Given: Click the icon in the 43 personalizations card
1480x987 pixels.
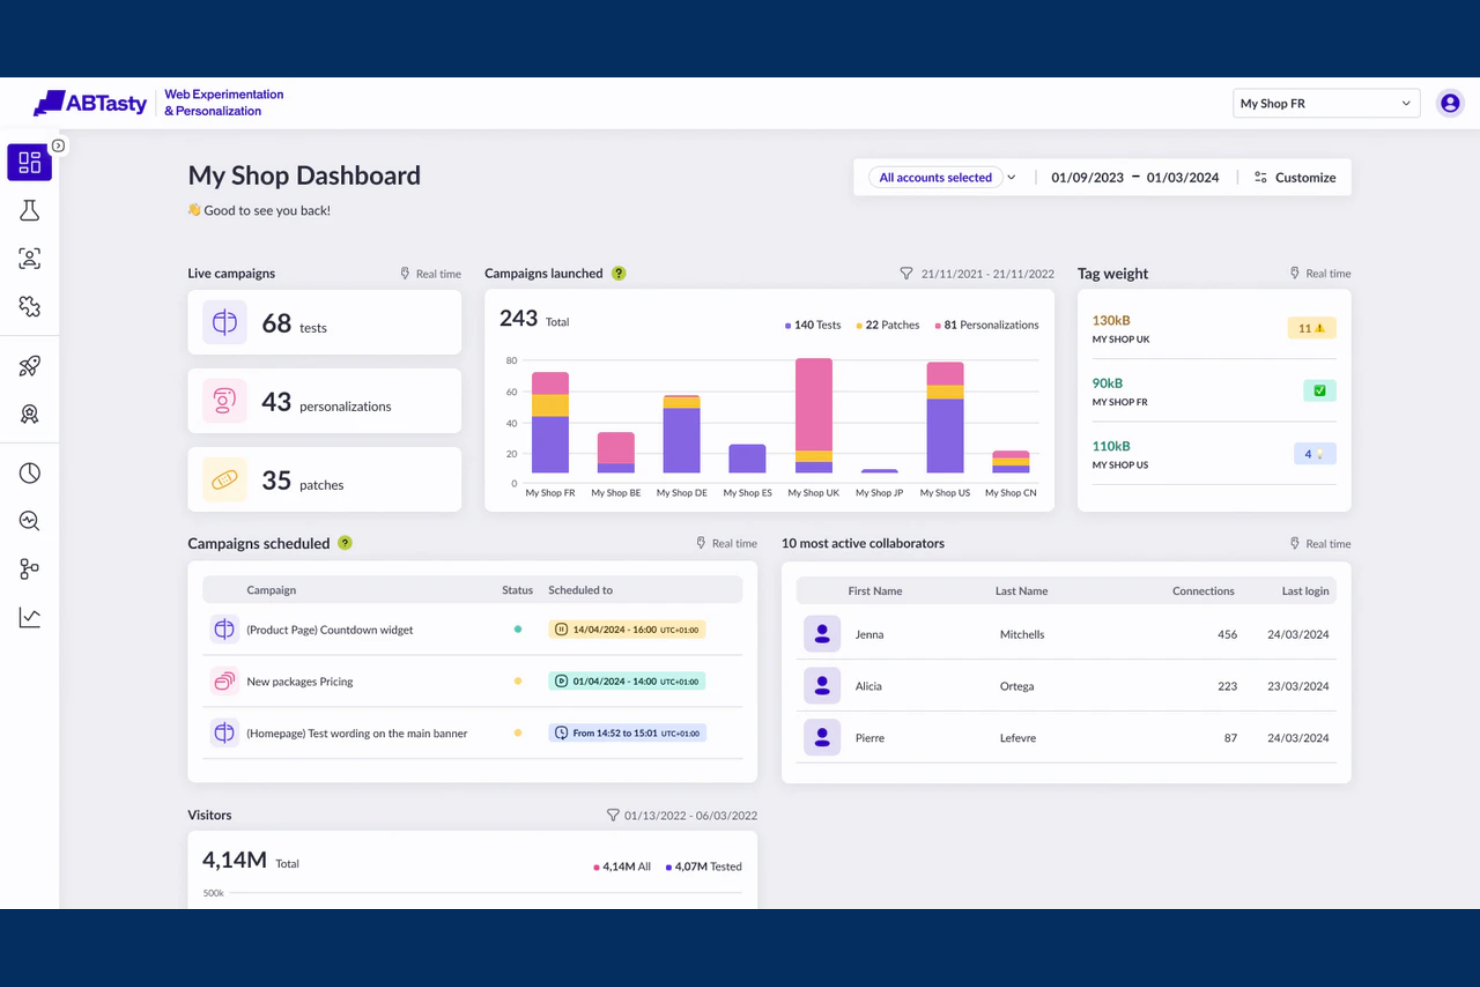Looking at the screenshot, I should pos(225,401).
